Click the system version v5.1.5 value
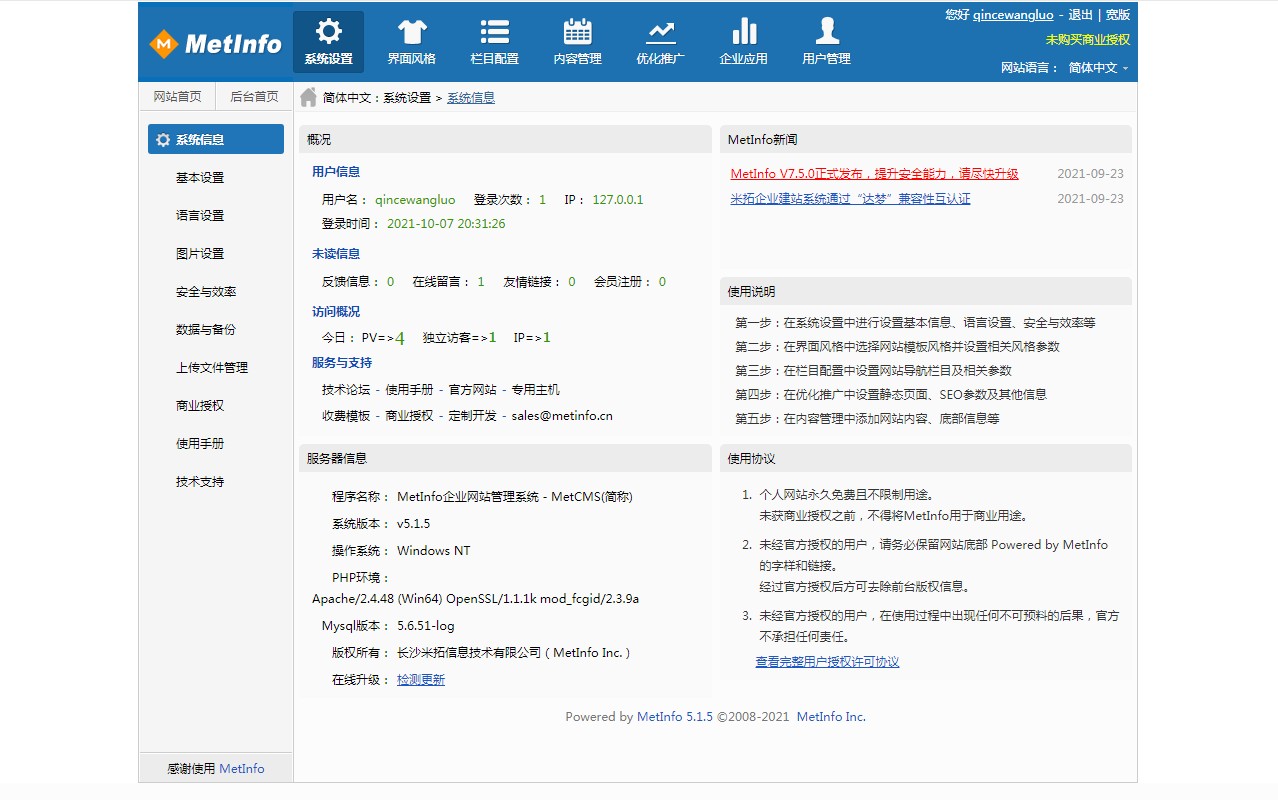The width and height of the screenshot is (1278, 800). (414, 524)
